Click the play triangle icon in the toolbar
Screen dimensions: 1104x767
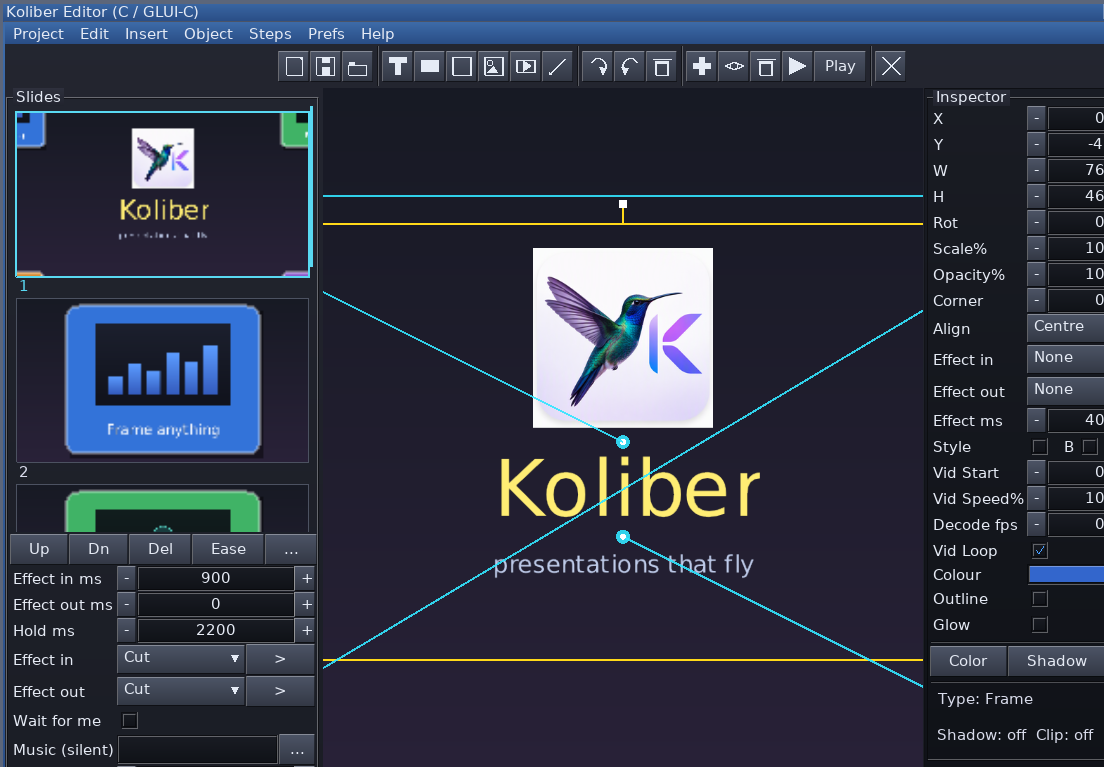pos(797,66)
